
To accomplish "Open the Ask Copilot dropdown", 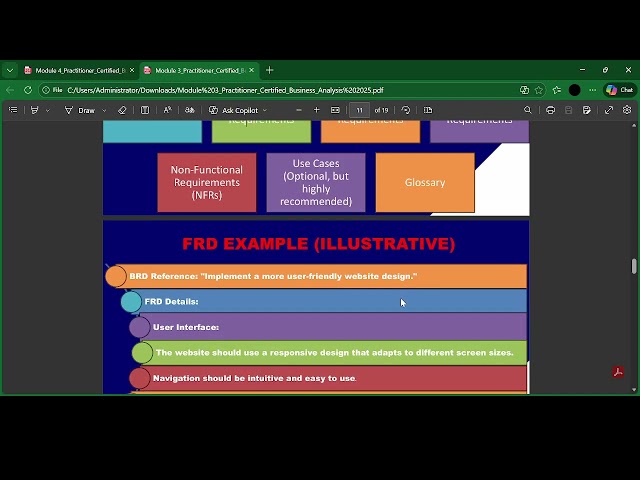I will 239,110.
